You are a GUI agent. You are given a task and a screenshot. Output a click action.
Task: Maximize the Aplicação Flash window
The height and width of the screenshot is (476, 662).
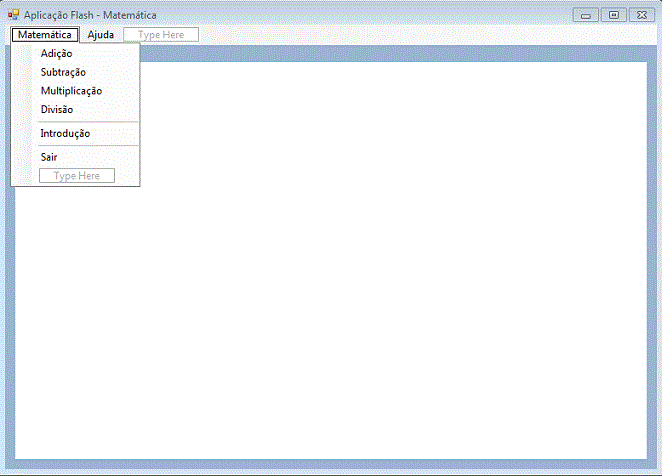[x=614, y=15]
